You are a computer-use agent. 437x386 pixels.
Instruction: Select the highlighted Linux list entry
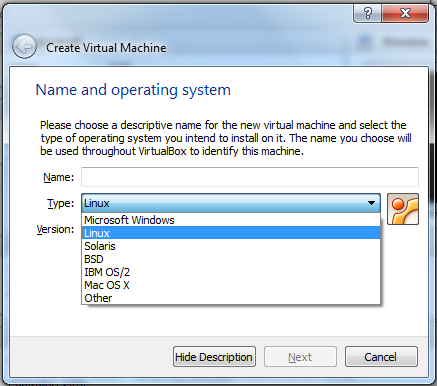pyautogui.click(x=231, y=233)
